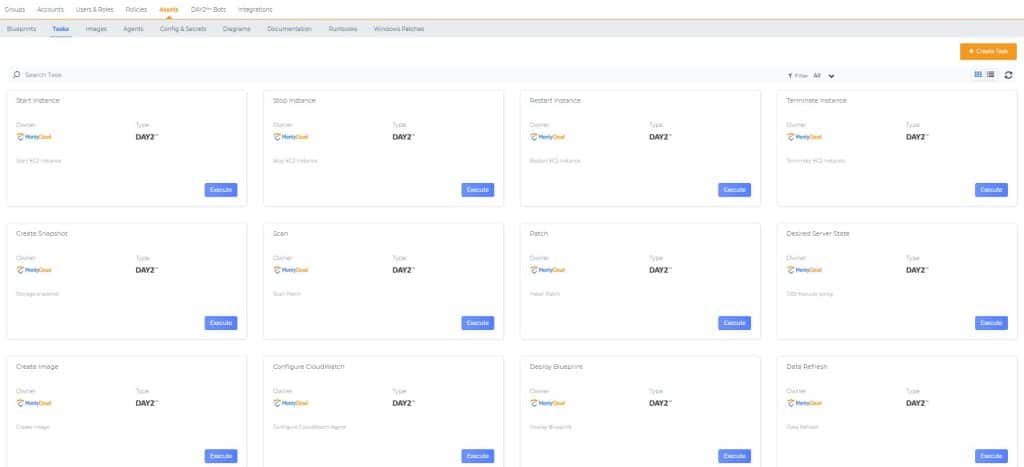Image resolution: width=1024 pixels, height=467 pixels.
Task: Click DAY2 type logo on Scan card
Action: (x=403, y=269)
